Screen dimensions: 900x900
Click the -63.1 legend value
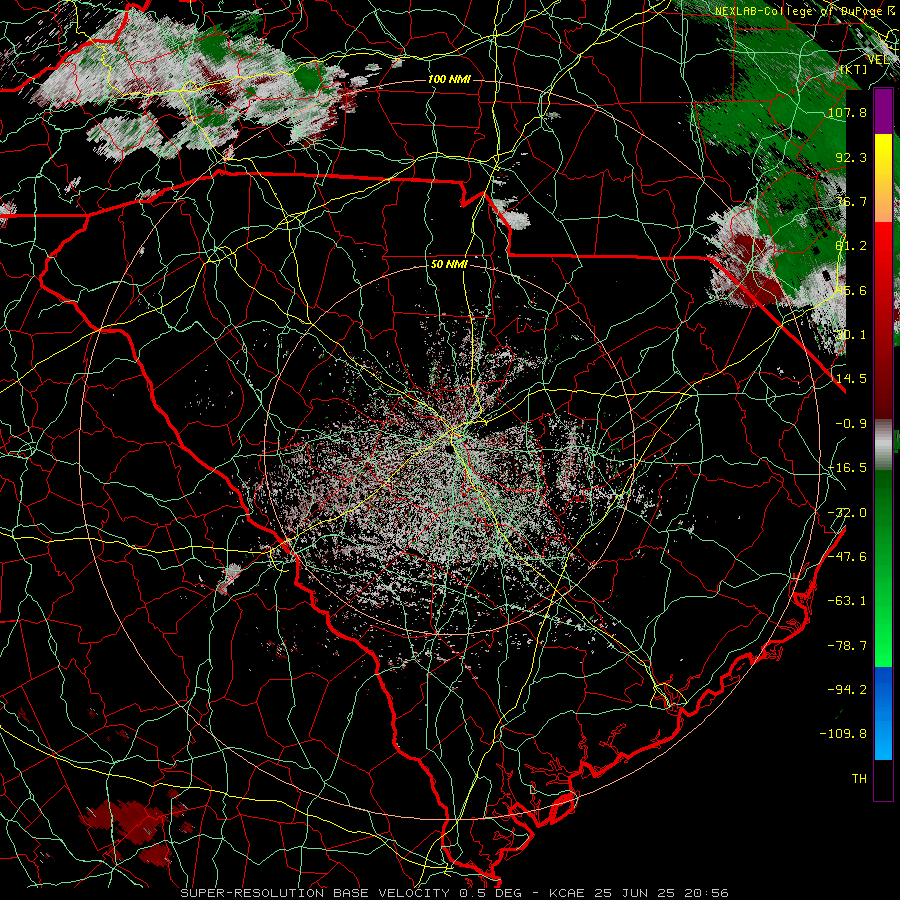pos(847,600)
